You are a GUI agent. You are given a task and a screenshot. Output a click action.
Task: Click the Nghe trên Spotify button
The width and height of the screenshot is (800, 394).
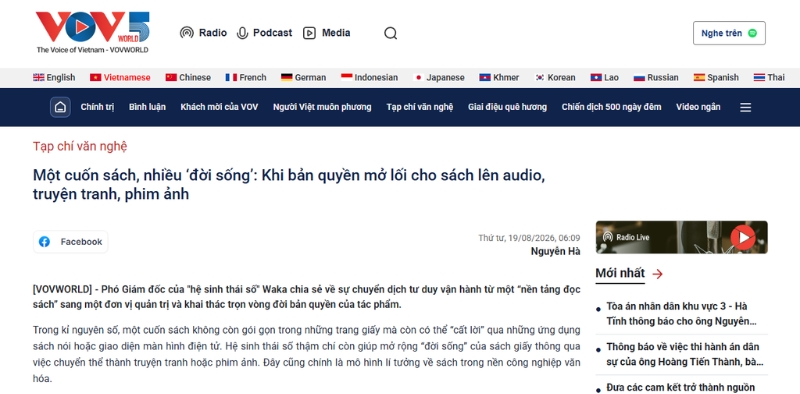pyautogui.click(x=729, y=33)
